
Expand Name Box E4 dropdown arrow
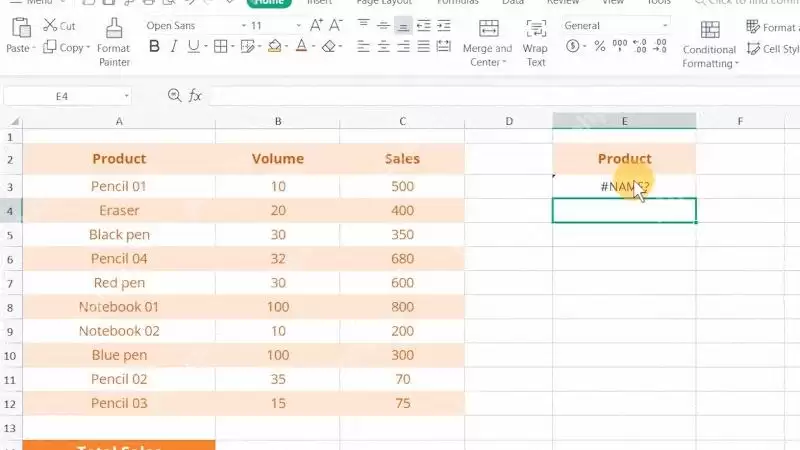pos(126,96)
